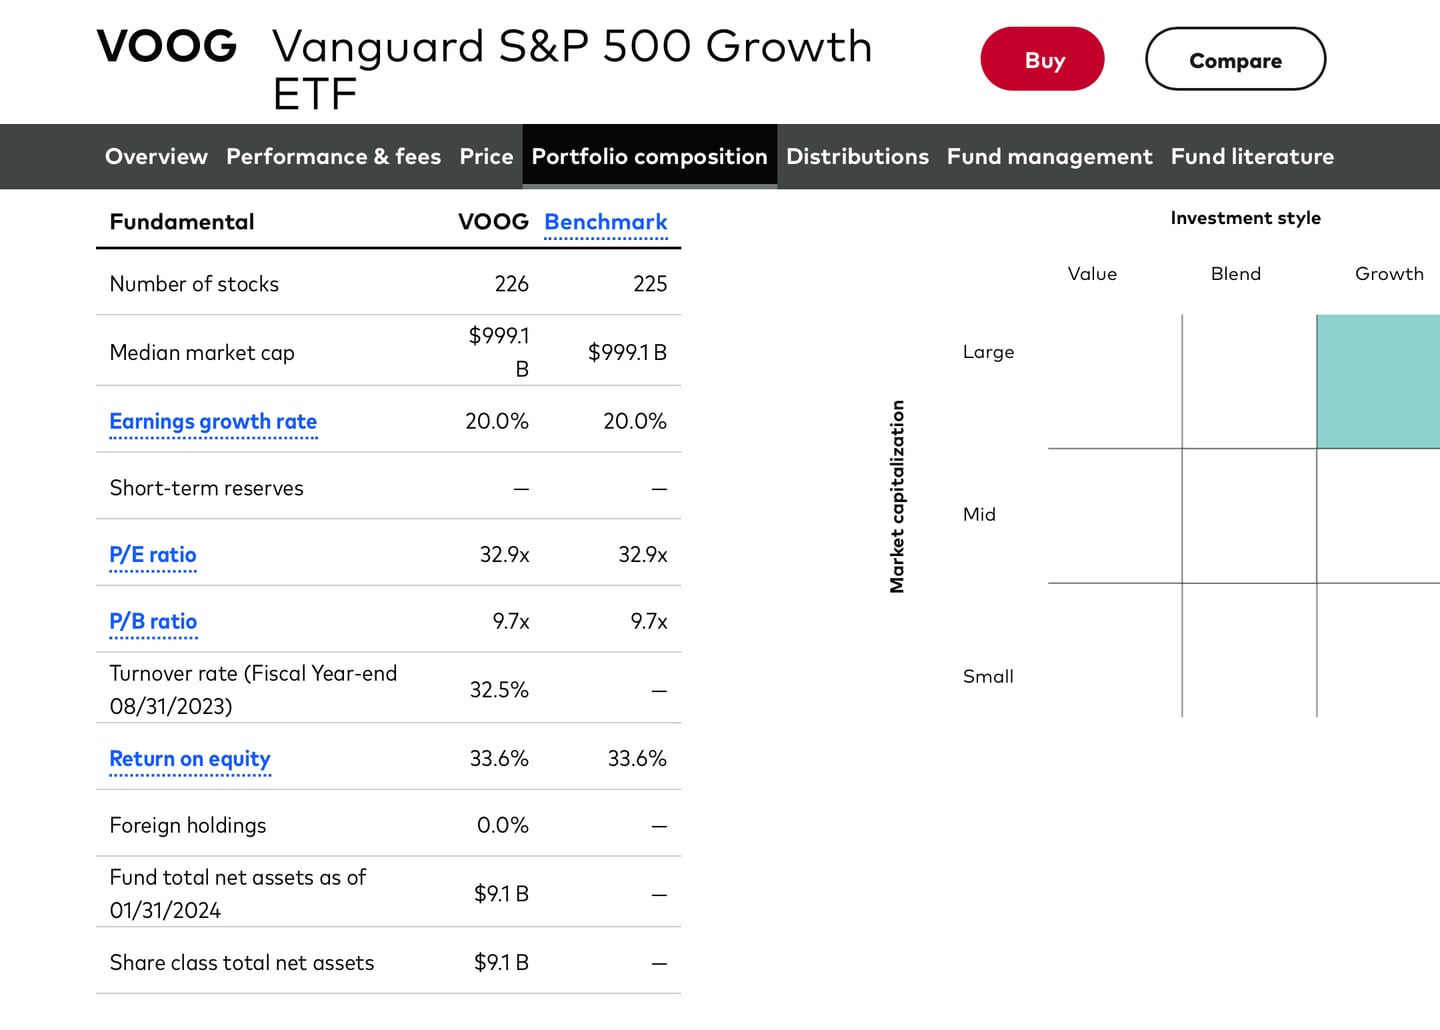Open the Compare tool

(x=1235, y=59)
